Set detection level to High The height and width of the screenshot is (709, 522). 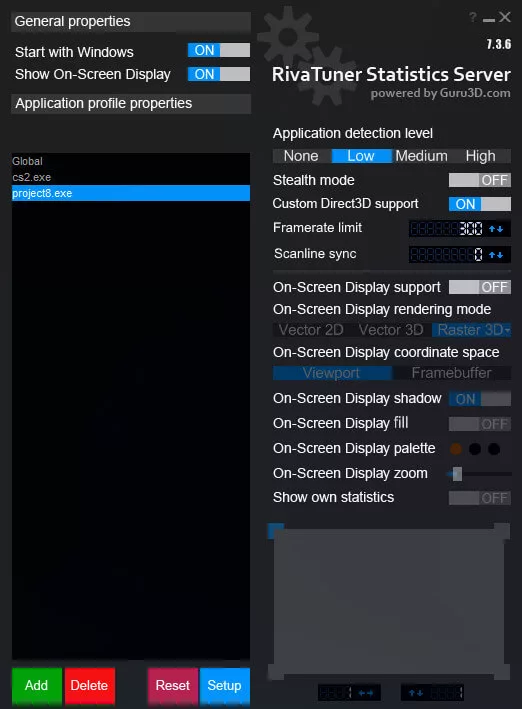[x=480, y=156]
